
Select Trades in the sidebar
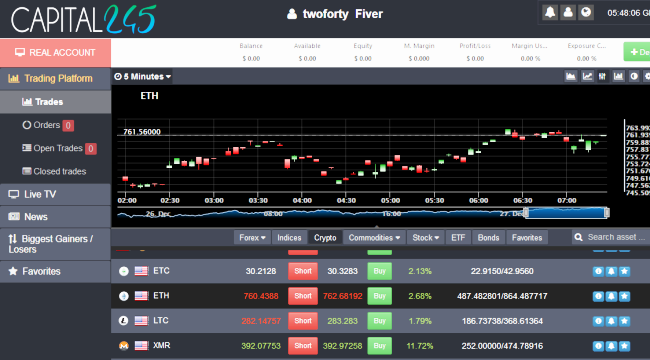tap(55, 102)
